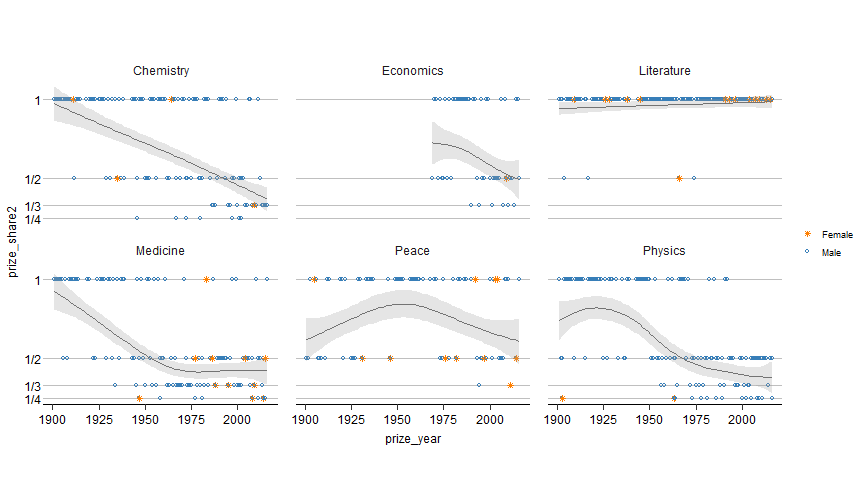Click the Peace panel title

pyautogui.click(x=412, y=250)
